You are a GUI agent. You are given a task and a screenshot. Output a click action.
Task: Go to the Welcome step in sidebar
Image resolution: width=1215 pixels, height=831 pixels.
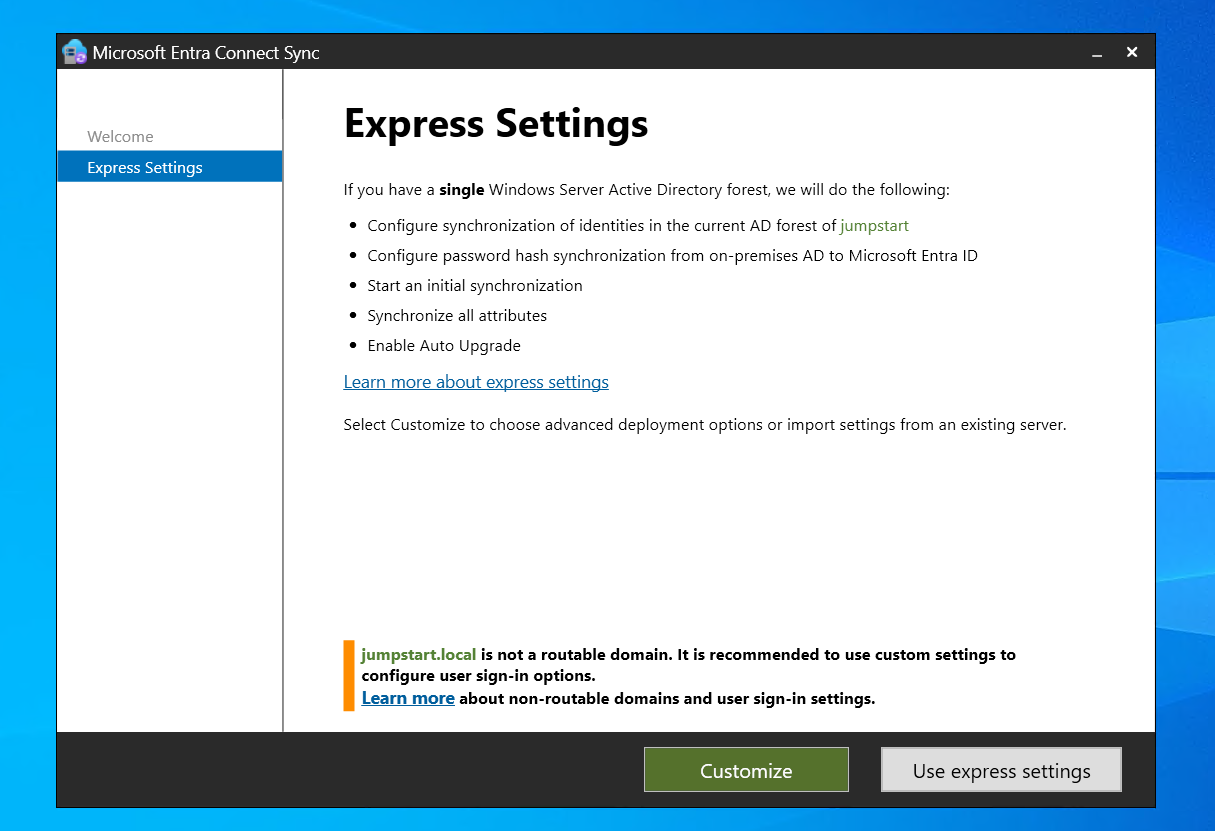point(120,137)
